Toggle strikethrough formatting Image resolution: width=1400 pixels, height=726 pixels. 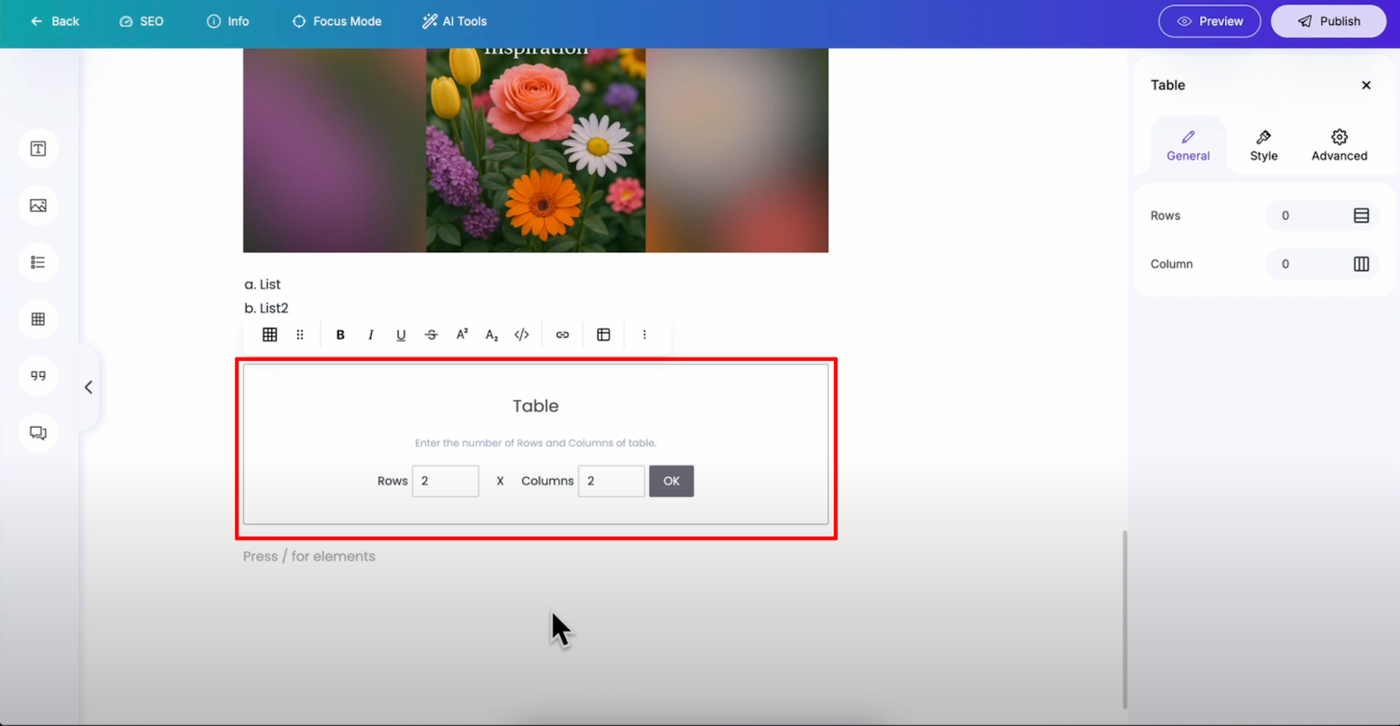tap(431, 335)
